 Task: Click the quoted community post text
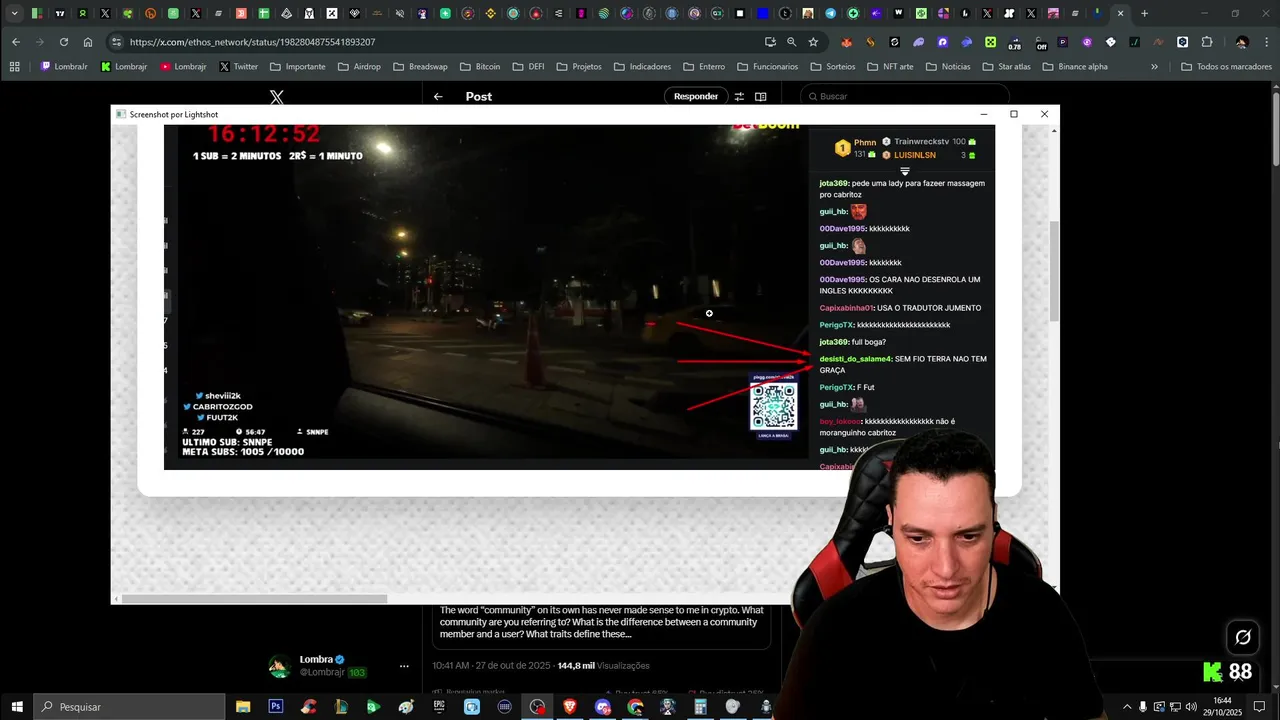tap(601, 622)
